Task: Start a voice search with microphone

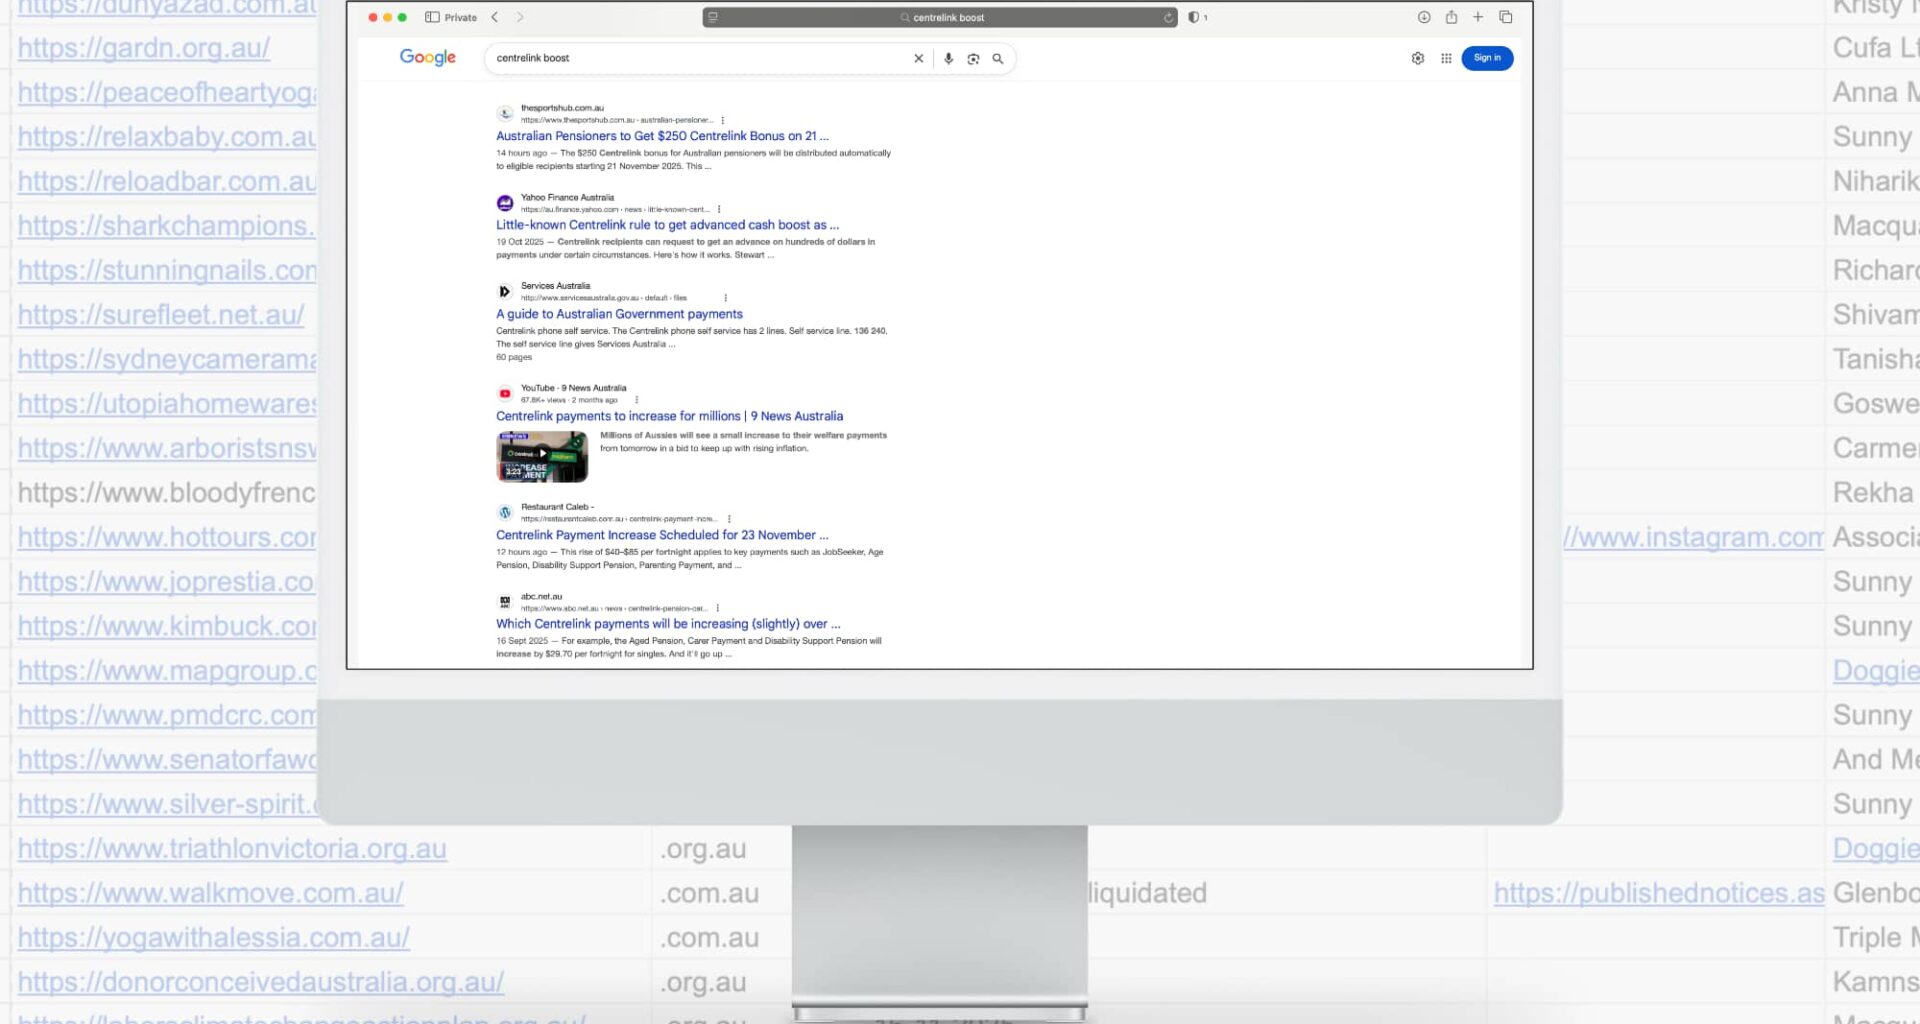Action: coord(948,59)
